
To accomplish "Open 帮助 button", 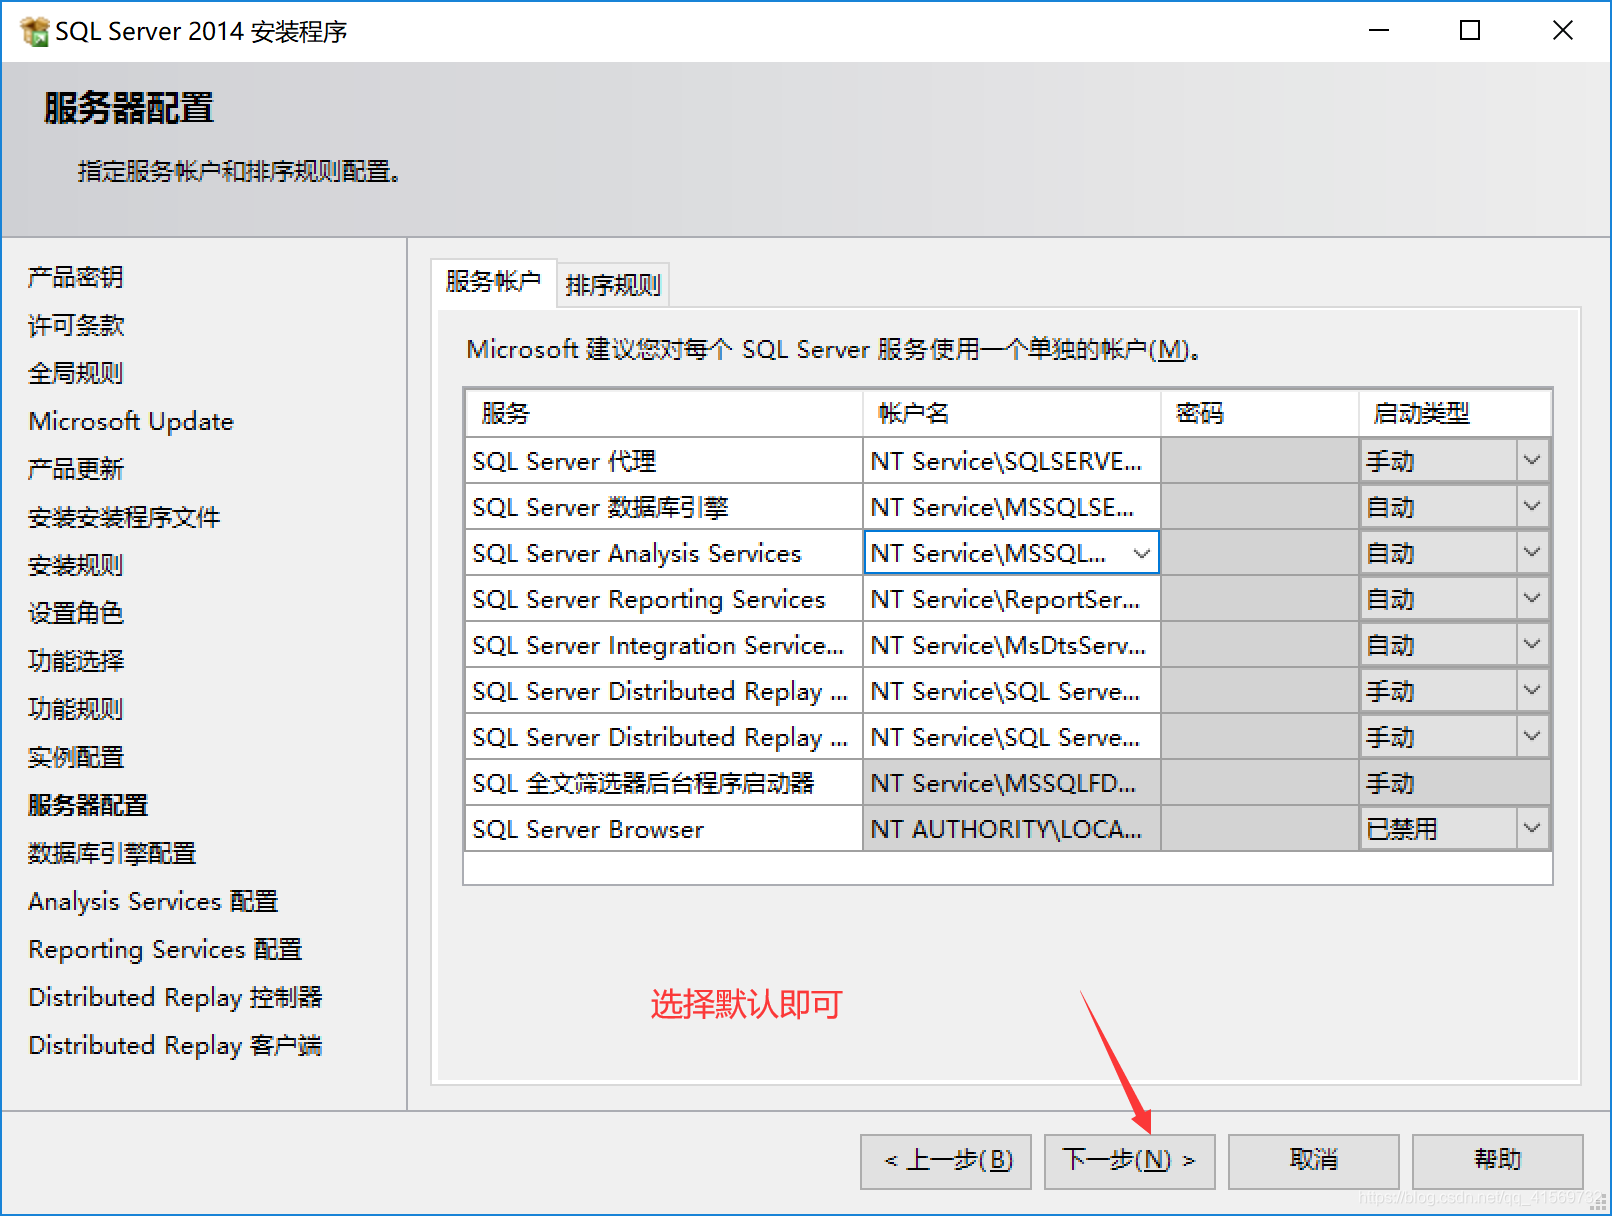I will click(1497, 1161).
